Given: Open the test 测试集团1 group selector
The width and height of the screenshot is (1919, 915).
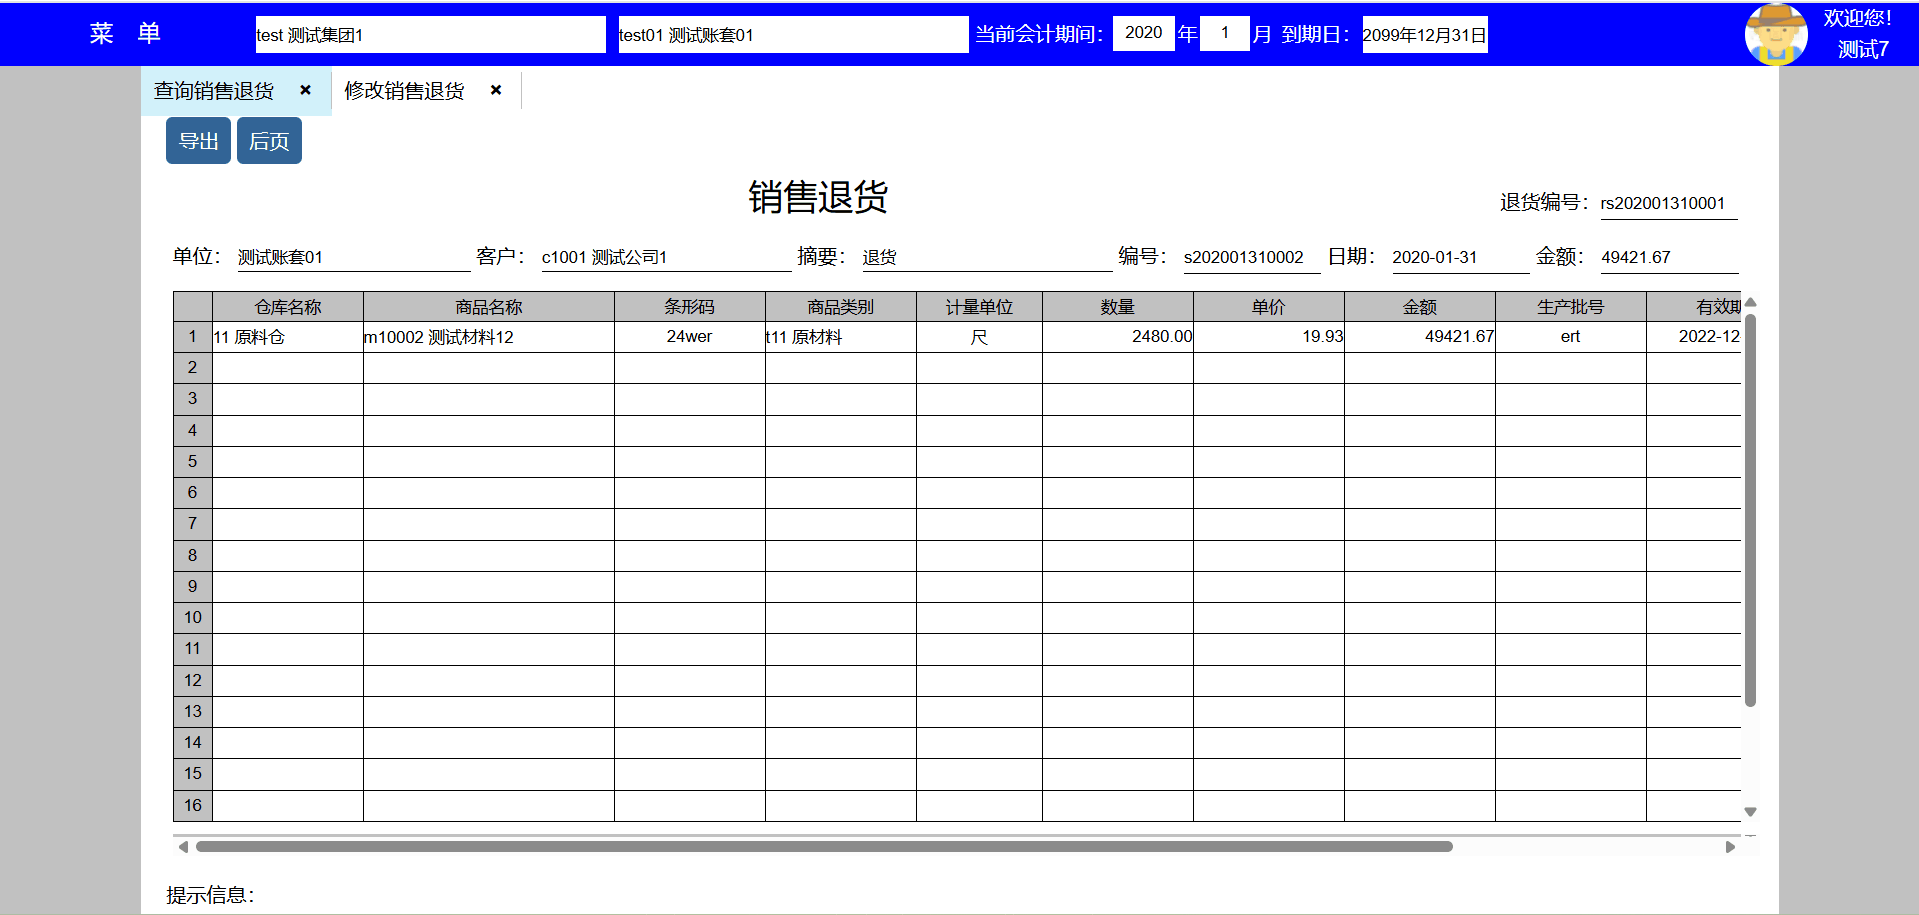Looking at the screenshot, I should coord(430,35).
